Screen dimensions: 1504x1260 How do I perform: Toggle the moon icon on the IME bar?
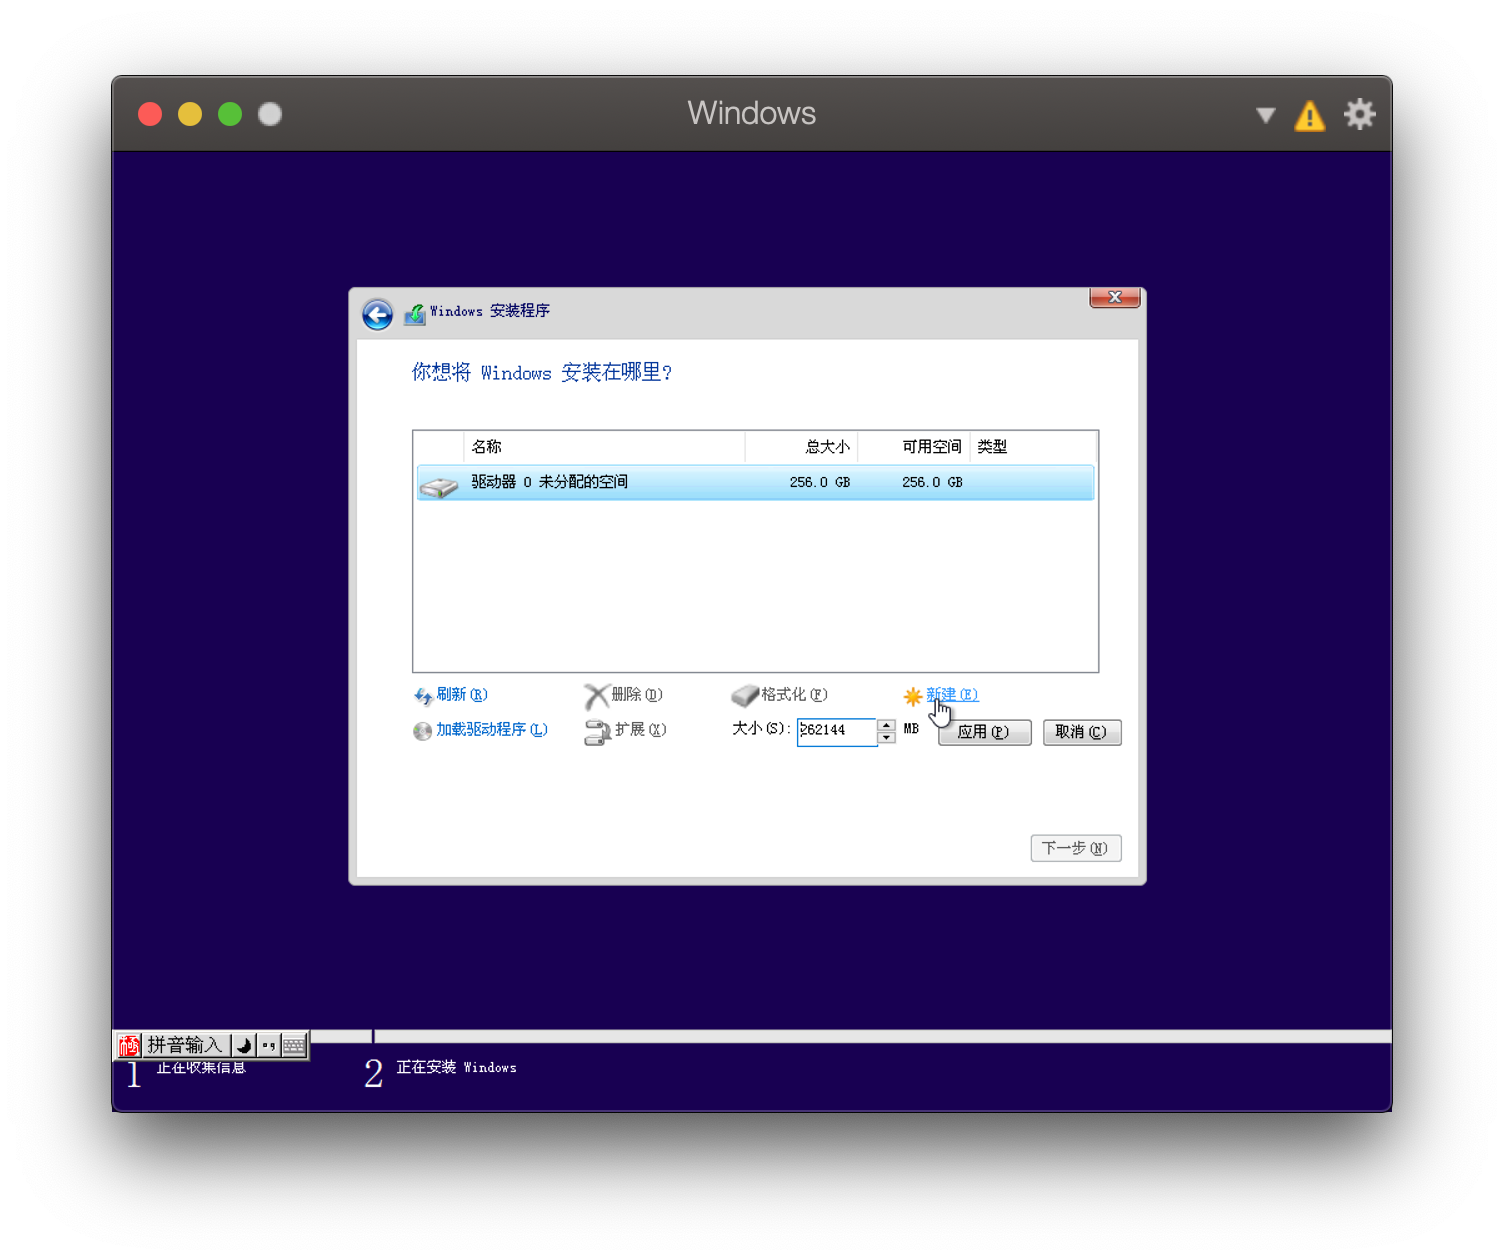[242, 1044]
